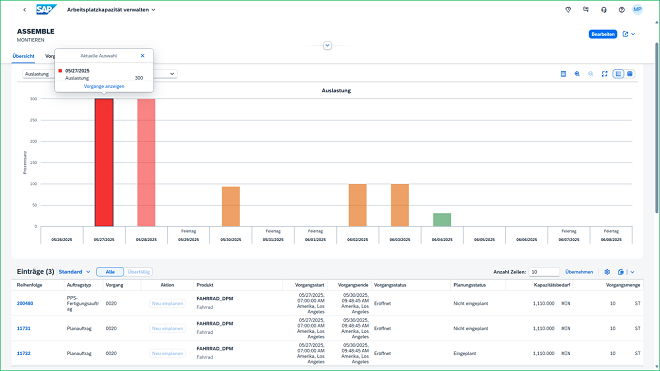Open the calendar icon in chart toolbar
This screenshot has width=660, height=371.
click(x=563, y=74)
